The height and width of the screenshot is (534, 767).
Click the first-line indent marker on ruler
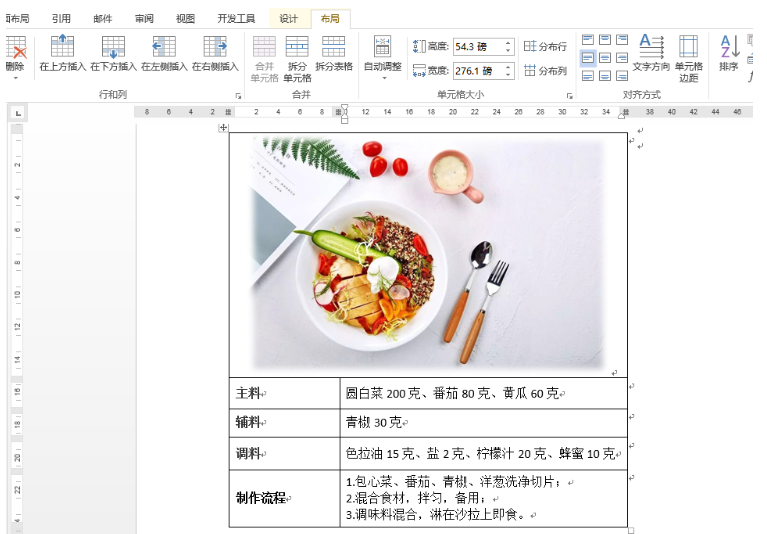[x=344, y=107]
